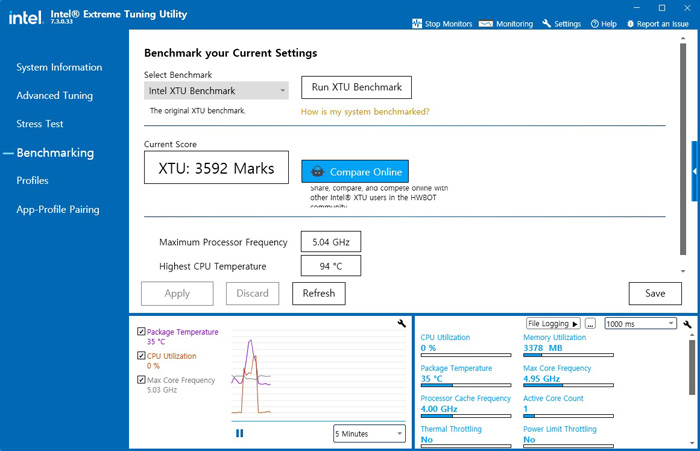Click the Refresh button
This screenshot has height=451, width=700.
pyautogui.click(x=319, y=293)
